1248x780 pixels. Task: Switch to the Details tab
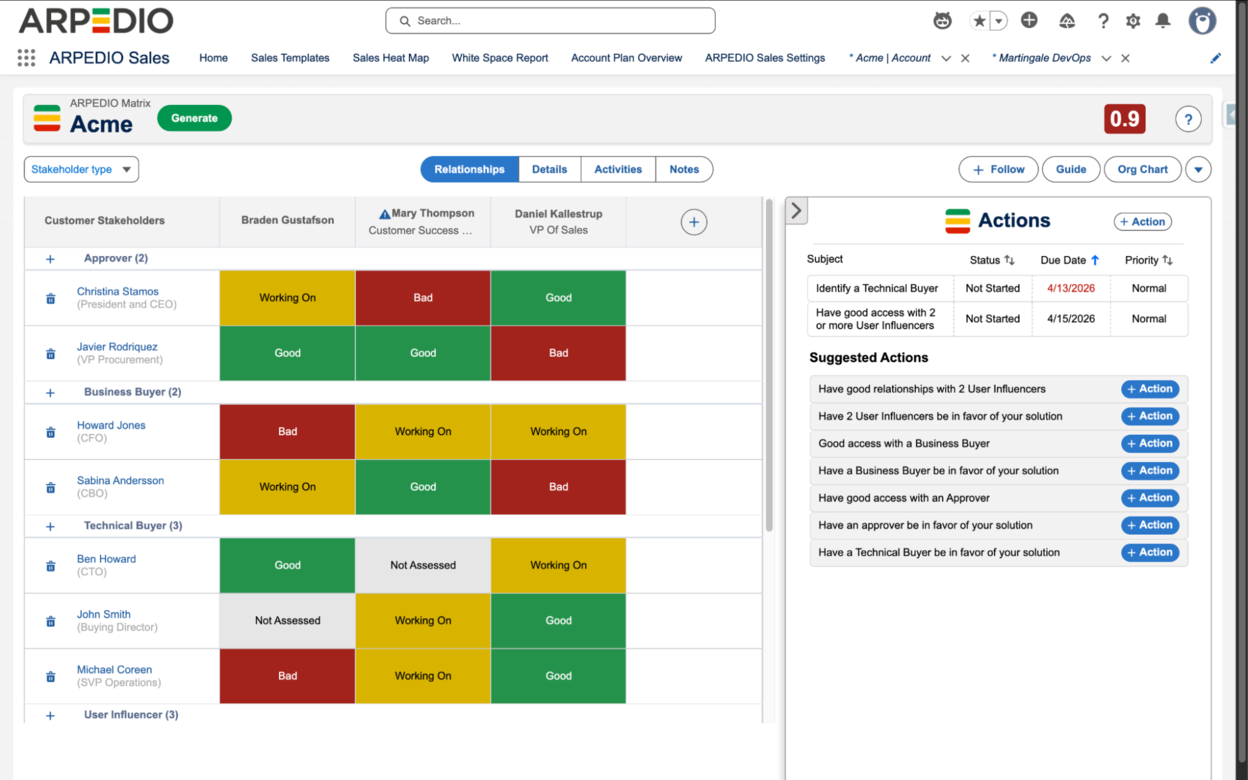pos(549,170)
